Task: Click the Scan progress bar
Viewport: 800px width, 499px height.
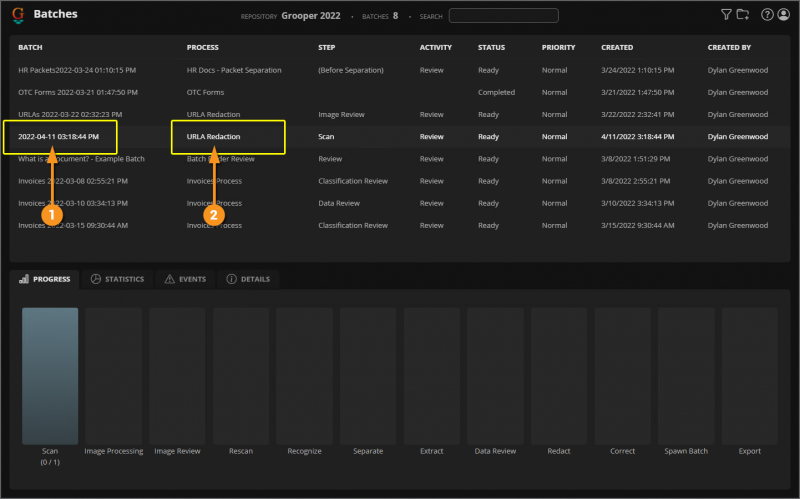Action: click(50, 375)
